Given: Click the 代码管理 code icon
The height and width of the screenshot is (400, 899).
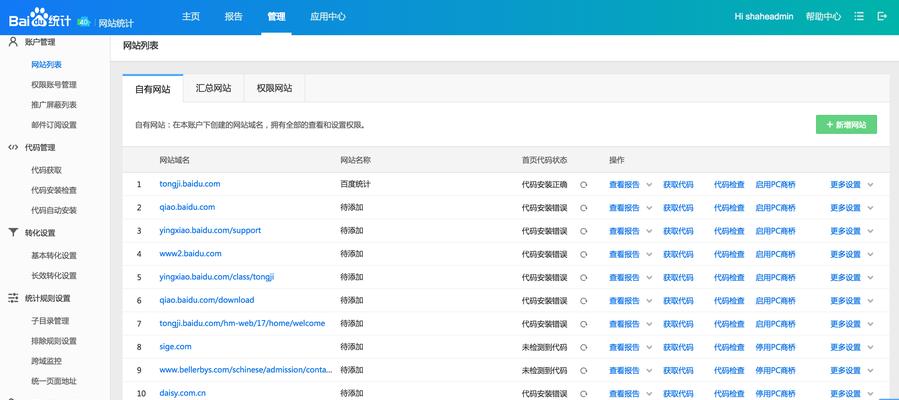Looking at the screenshot, I should tap(13, 147).
